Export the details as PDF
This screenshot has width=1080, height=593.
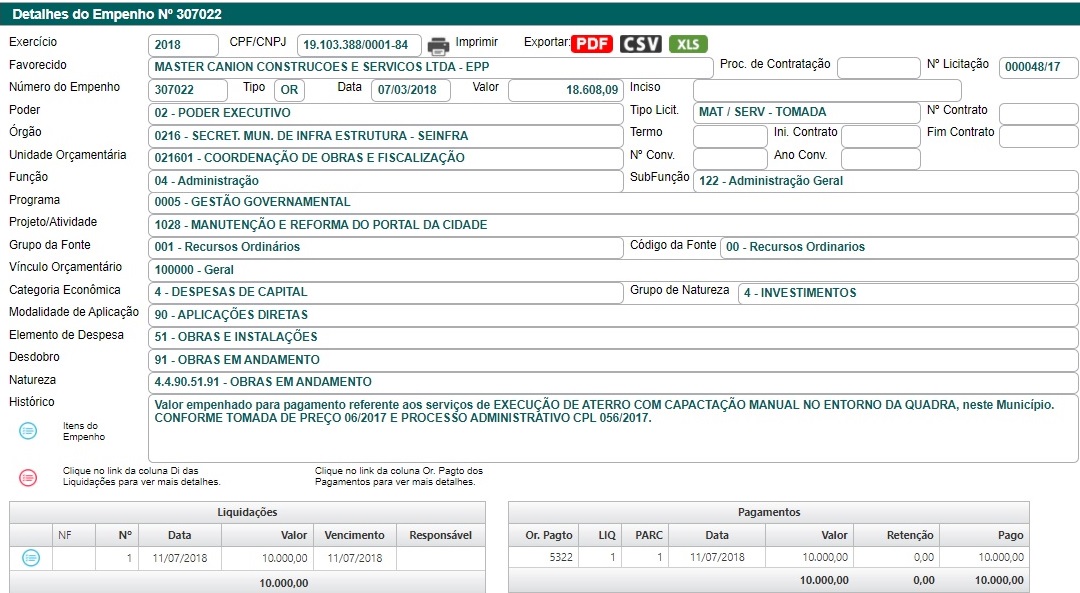coord(592,44)
